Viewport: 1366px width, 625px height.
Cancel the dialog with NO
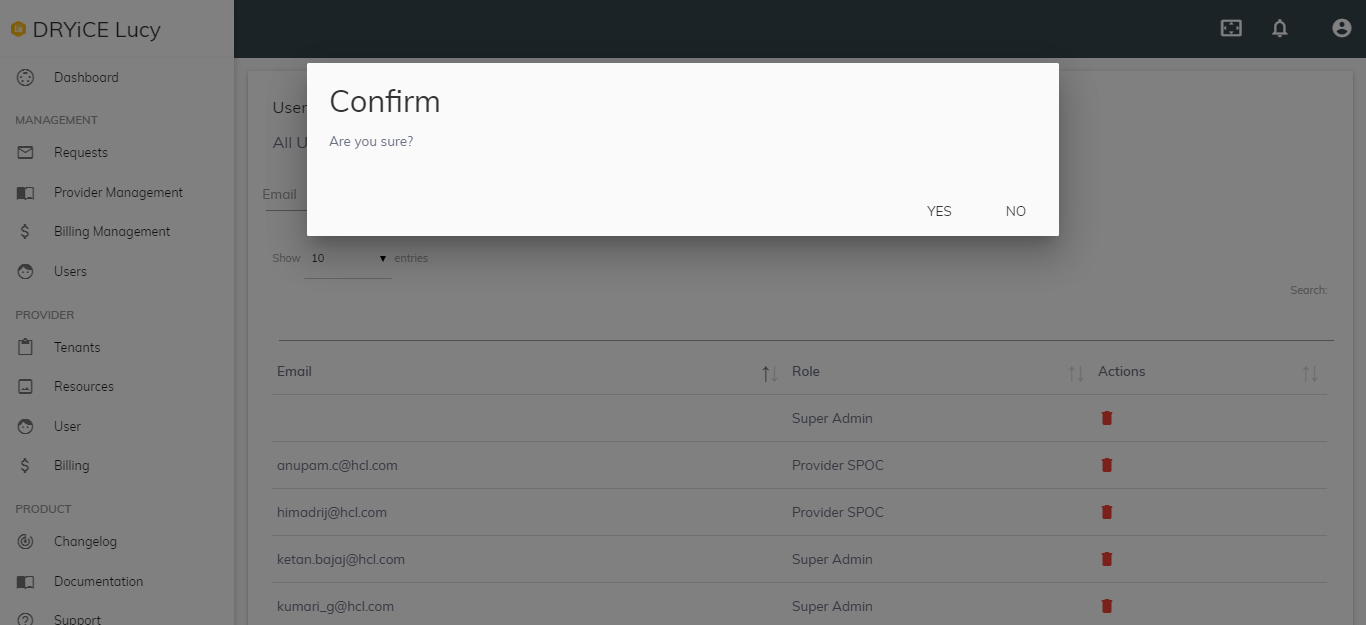pyautogui.click(x=1016, y=211)
